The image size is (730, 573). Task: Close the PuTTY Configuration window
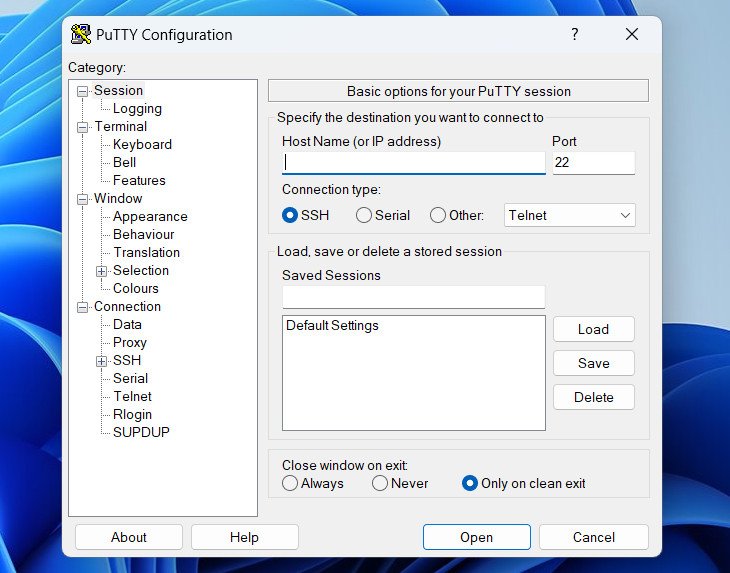(632, 34)
